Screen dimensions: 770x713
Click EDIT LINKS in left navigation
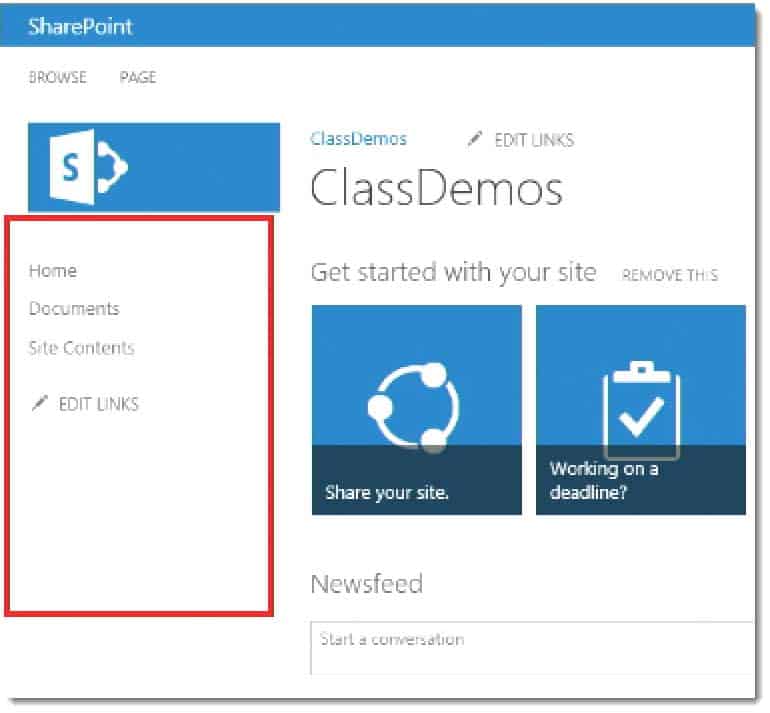(99, 404)
